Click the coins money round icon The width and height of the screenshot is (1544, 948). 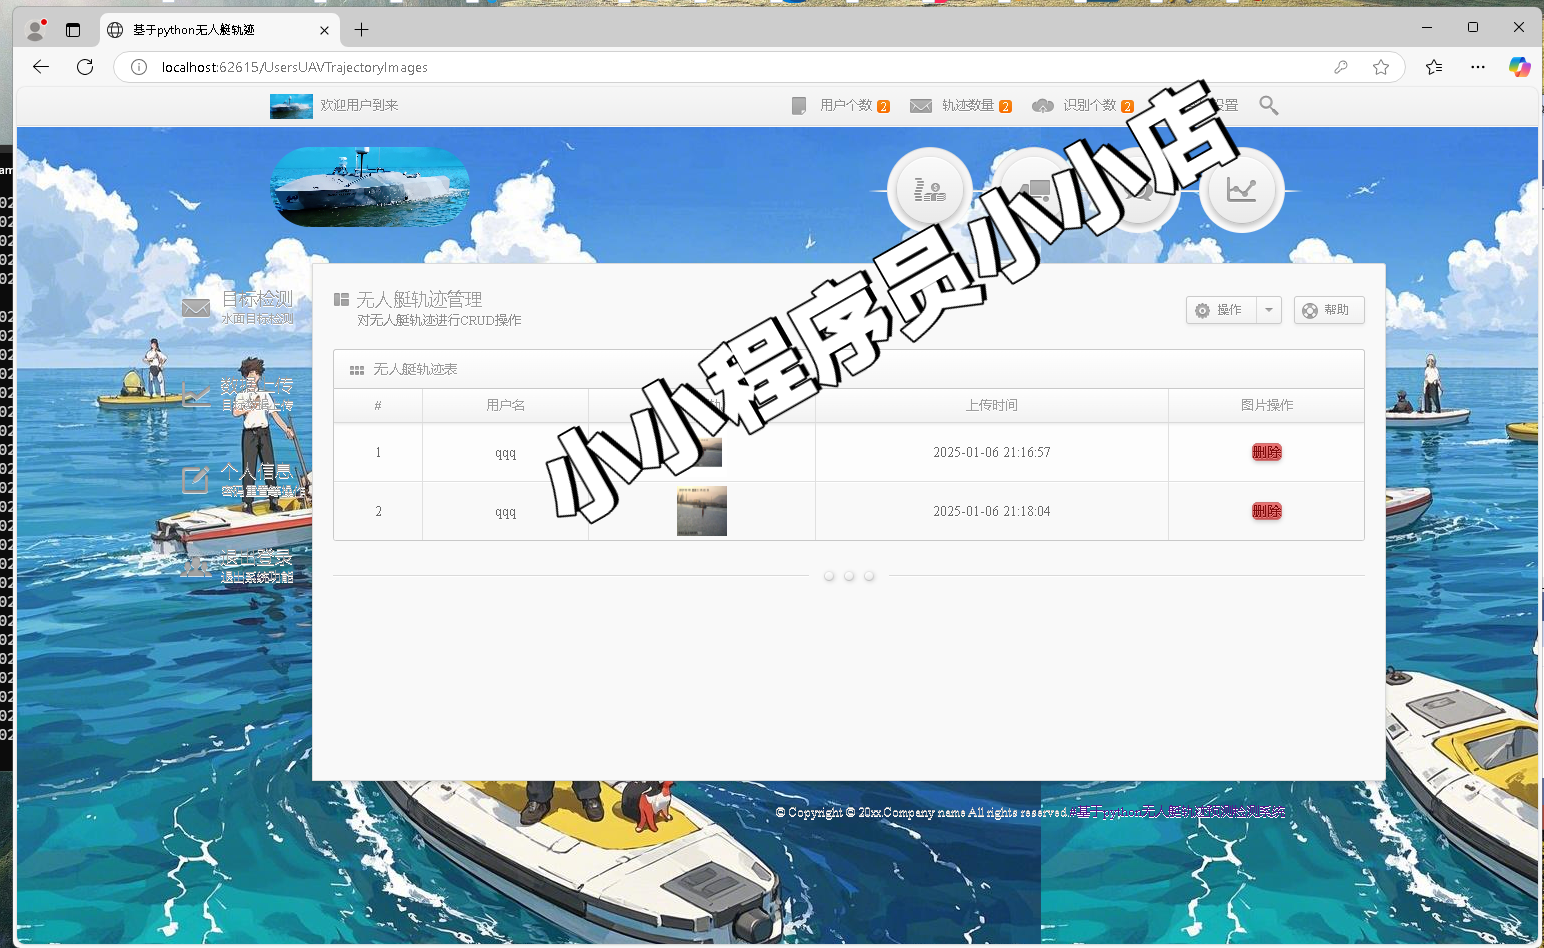pyautogui.click(x=930, y=190)
